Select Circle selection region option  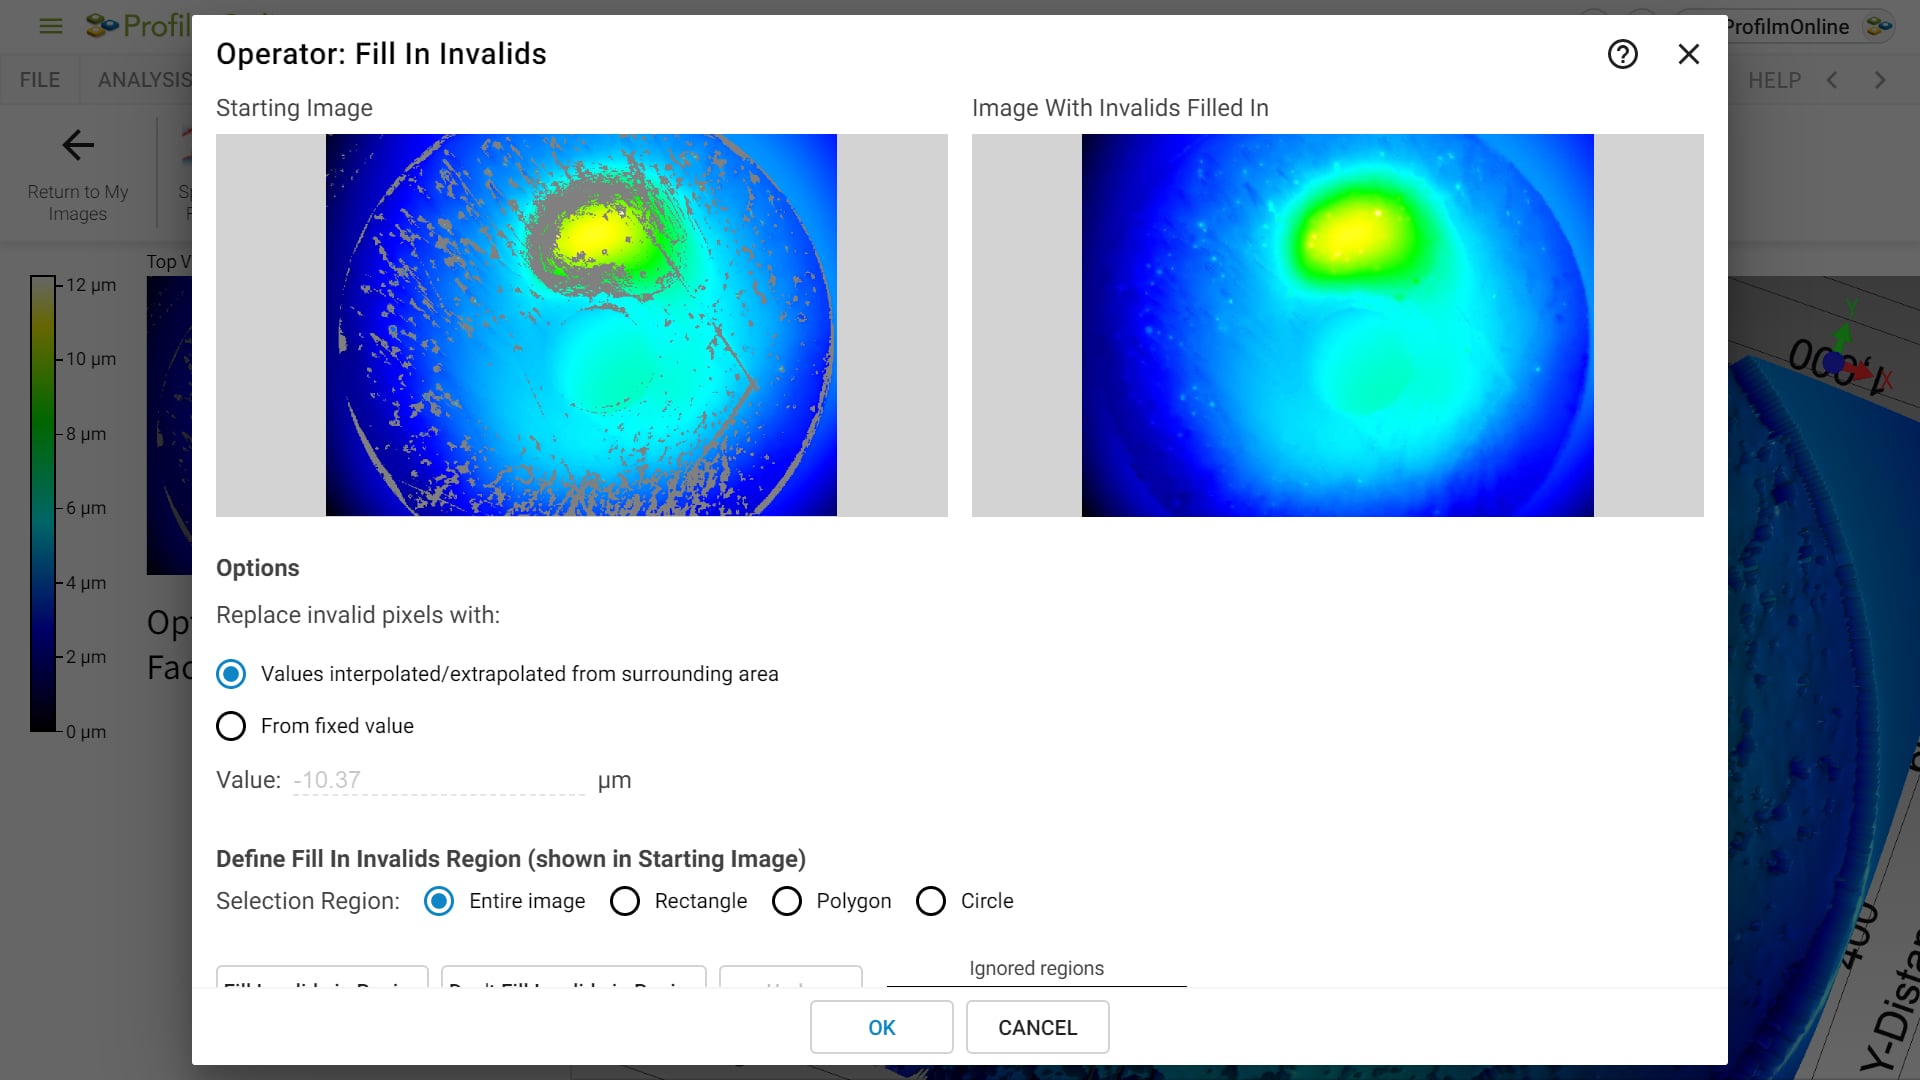[931, 901]
